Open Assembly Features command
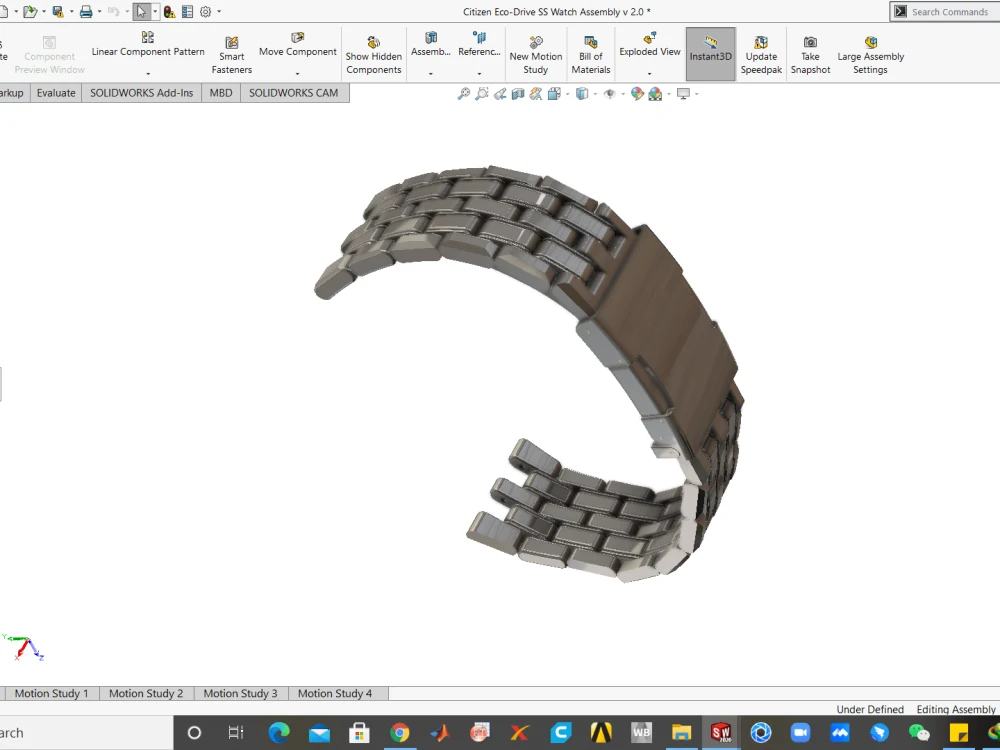This screenshot has height=750, width=1000. 430,45
